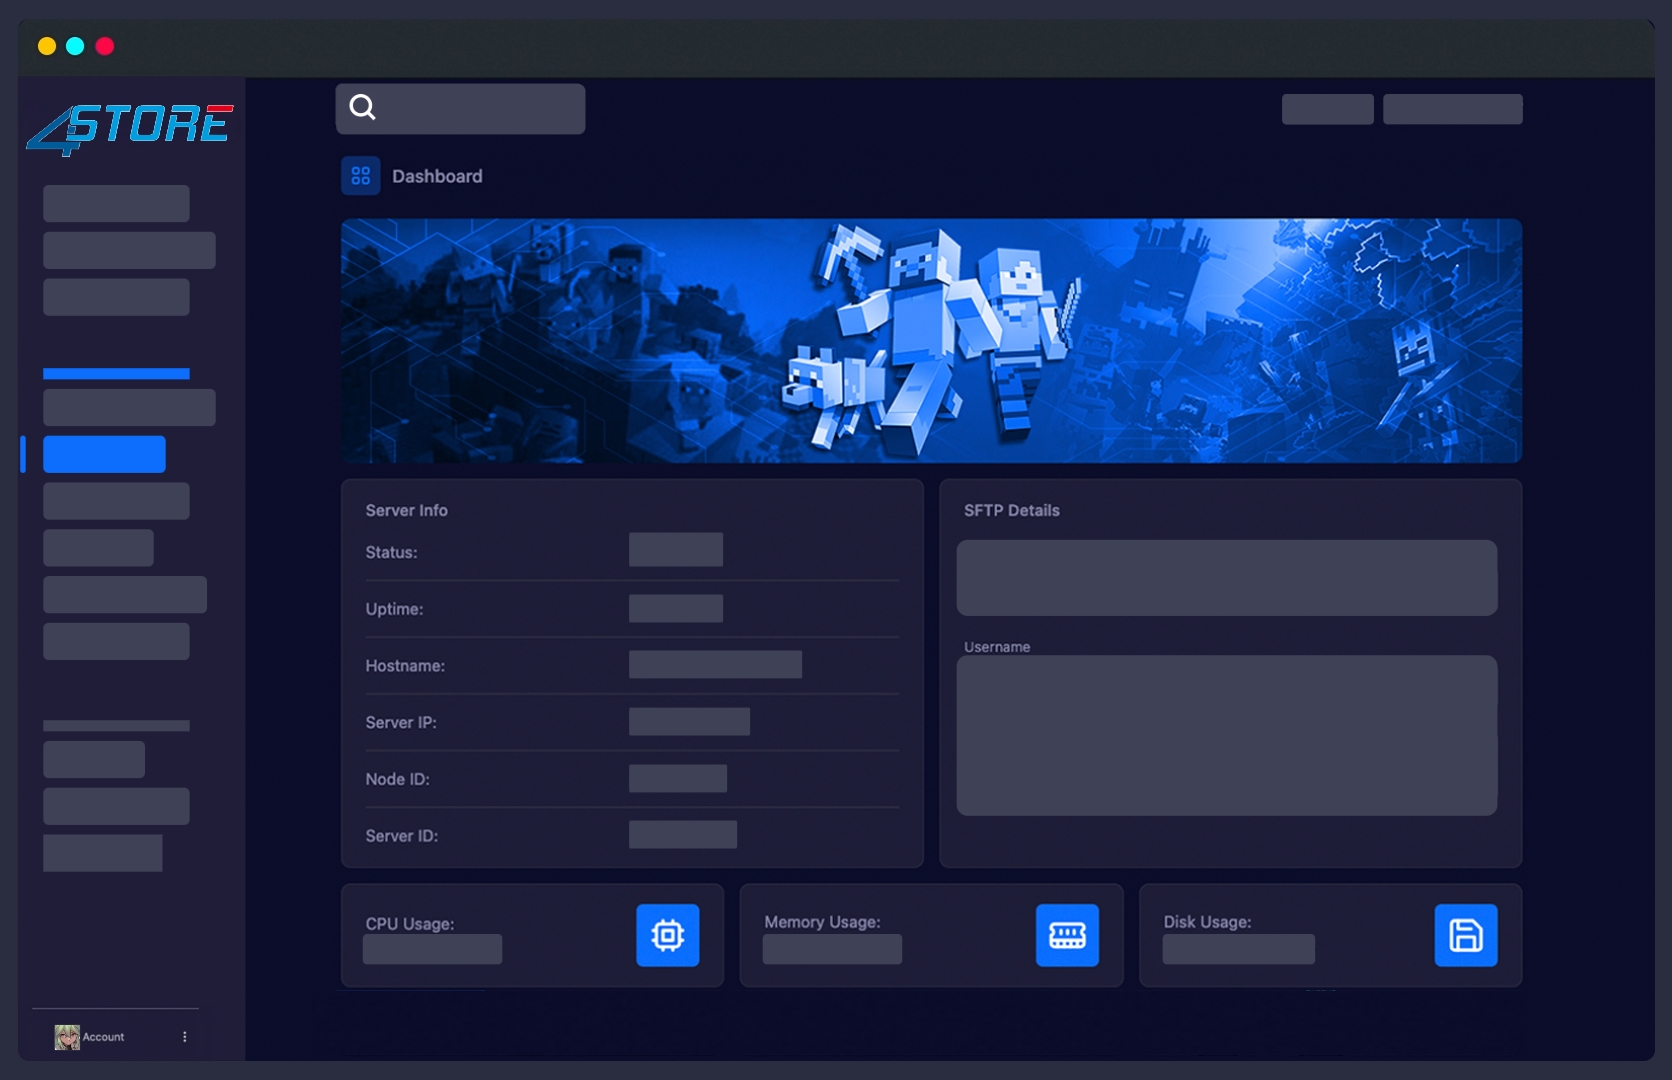This screenshot has width=1672, height=1080.
Task: Click the cyan window control dot
Action: pyautogui.click(x=75, y=46)
